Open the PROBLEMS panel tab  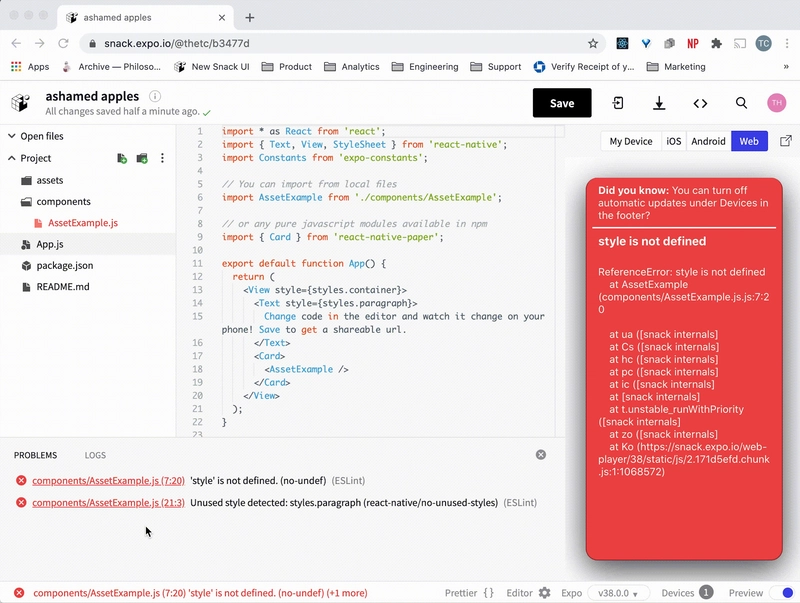tap(35, 455)
